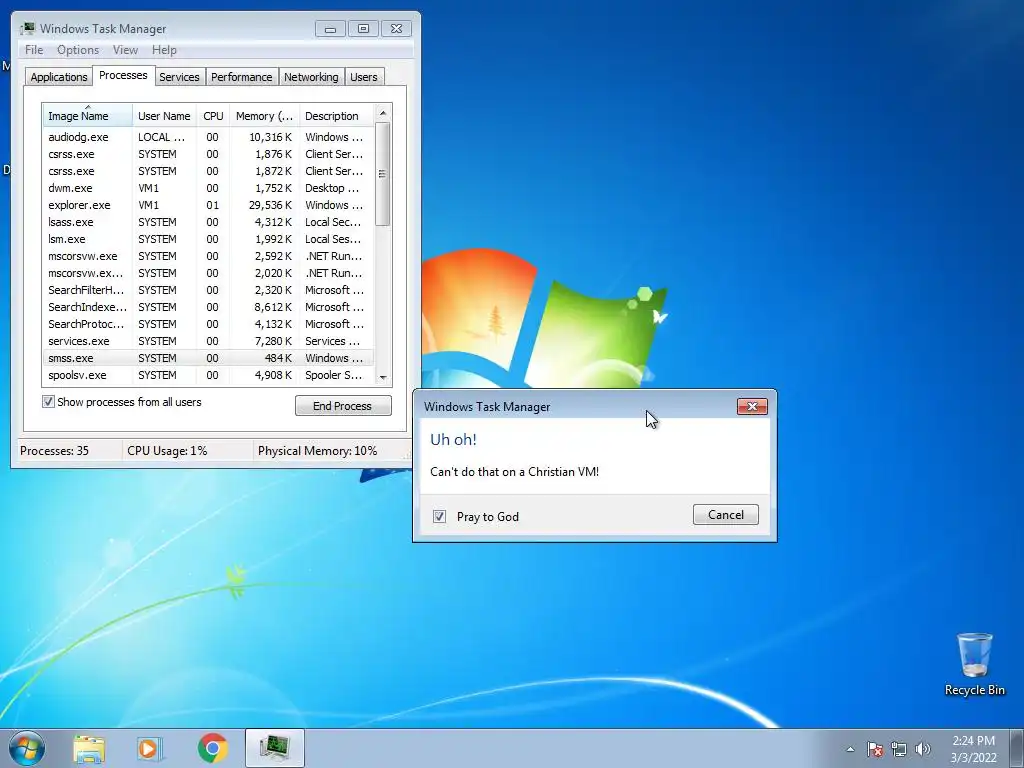Select the csrss.exe row with 1,876 K
Image resolution: width=1024 pixels, height=768 pixels.
(x=208, y=154)
